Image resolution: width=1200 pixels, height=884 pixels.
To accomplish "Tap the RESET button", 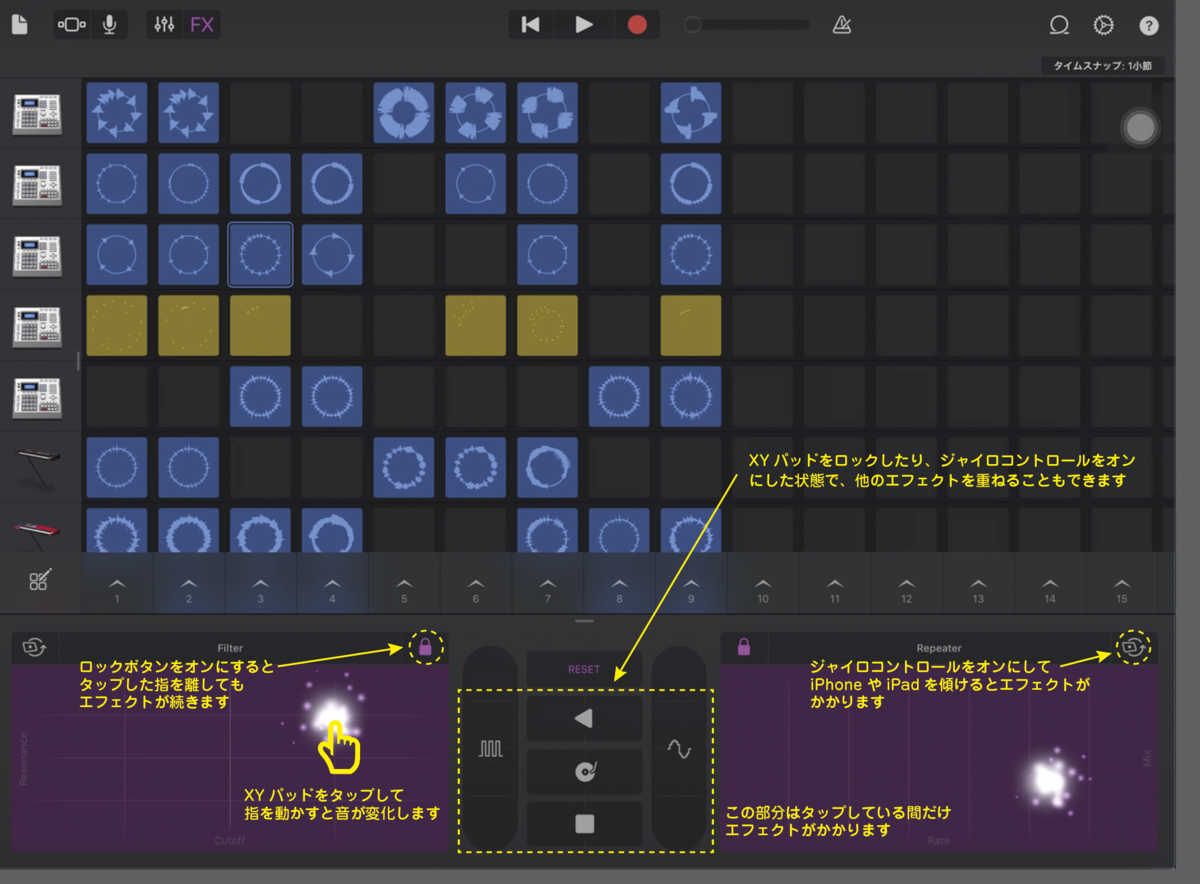I will pos(584,669).
